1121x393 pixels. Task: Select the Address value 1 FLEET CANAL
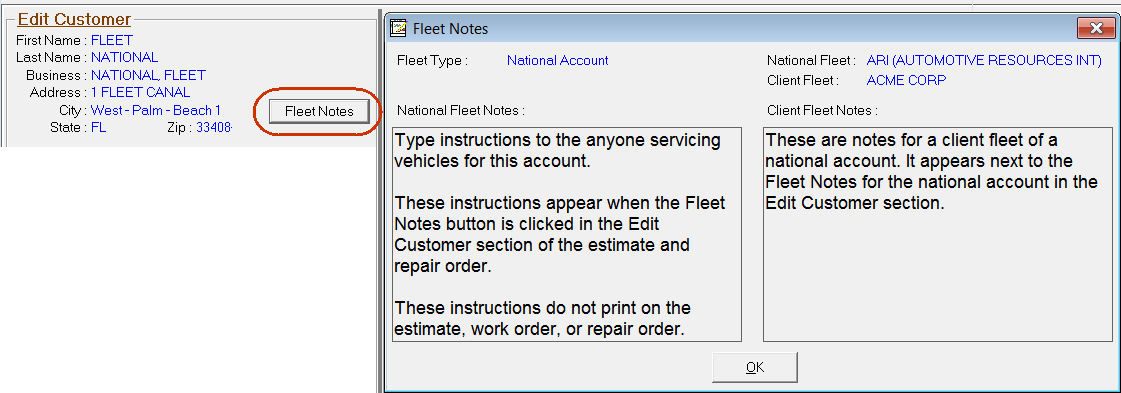point(140,92)
